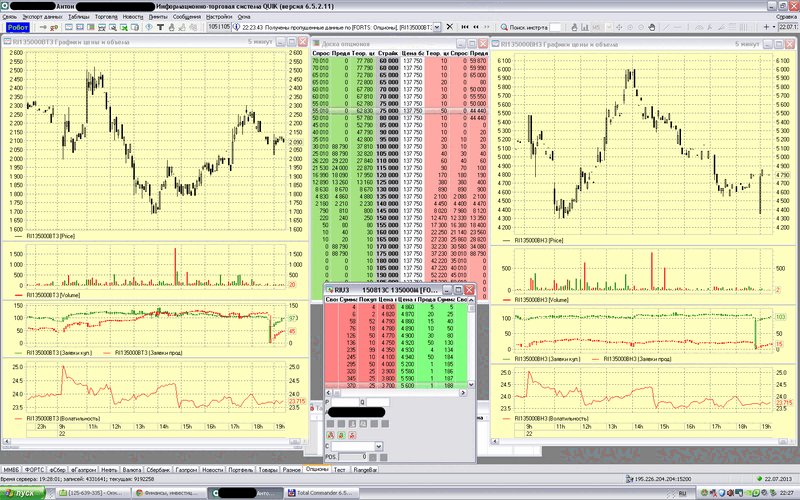Switch to the Сбербанк tab

tap(157, 468)
